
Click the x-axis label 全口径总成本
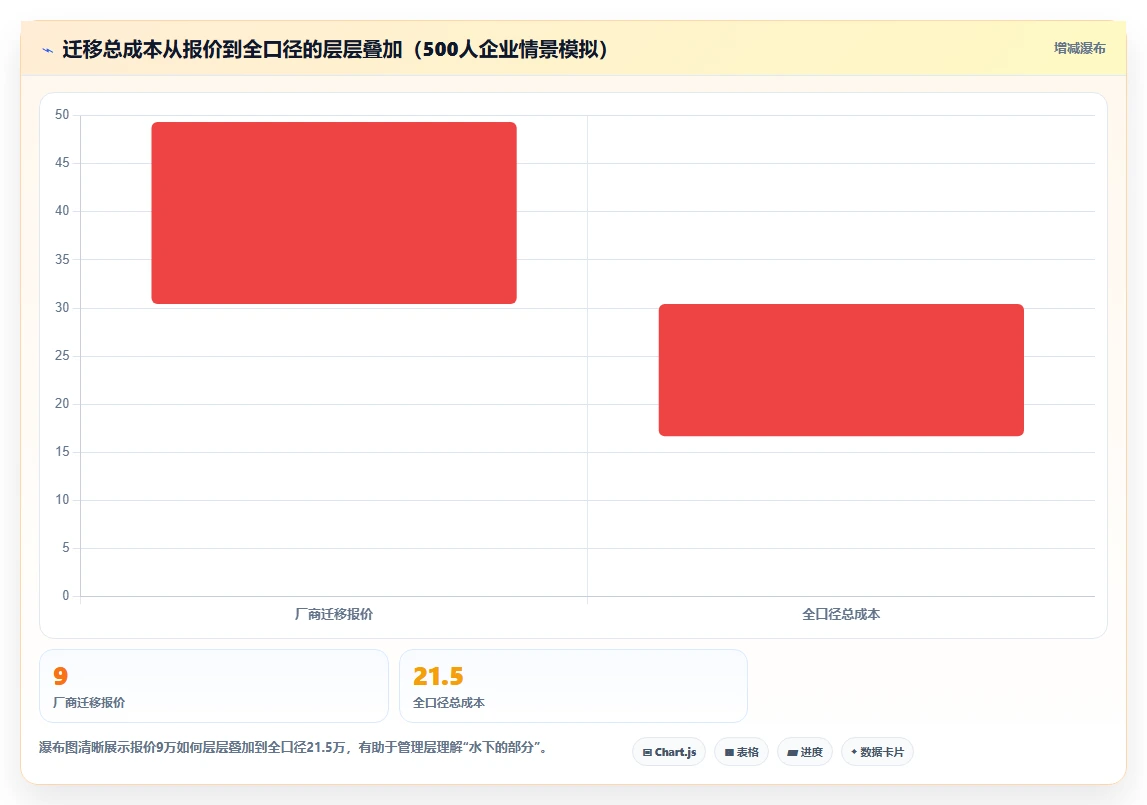(x=840, y=614)
